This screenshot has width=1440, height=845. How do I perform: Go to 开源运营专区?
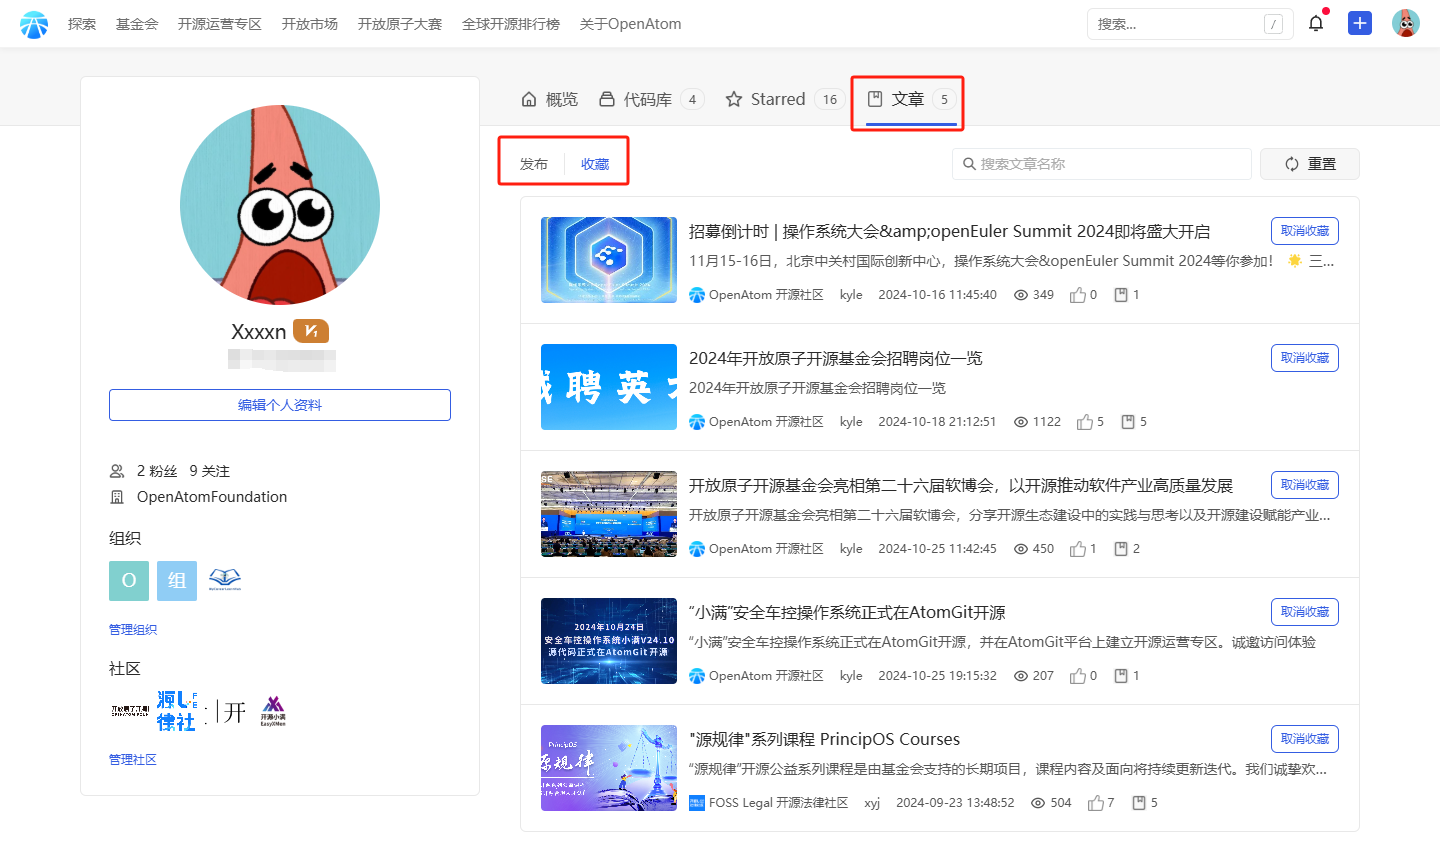coord(220,24)
